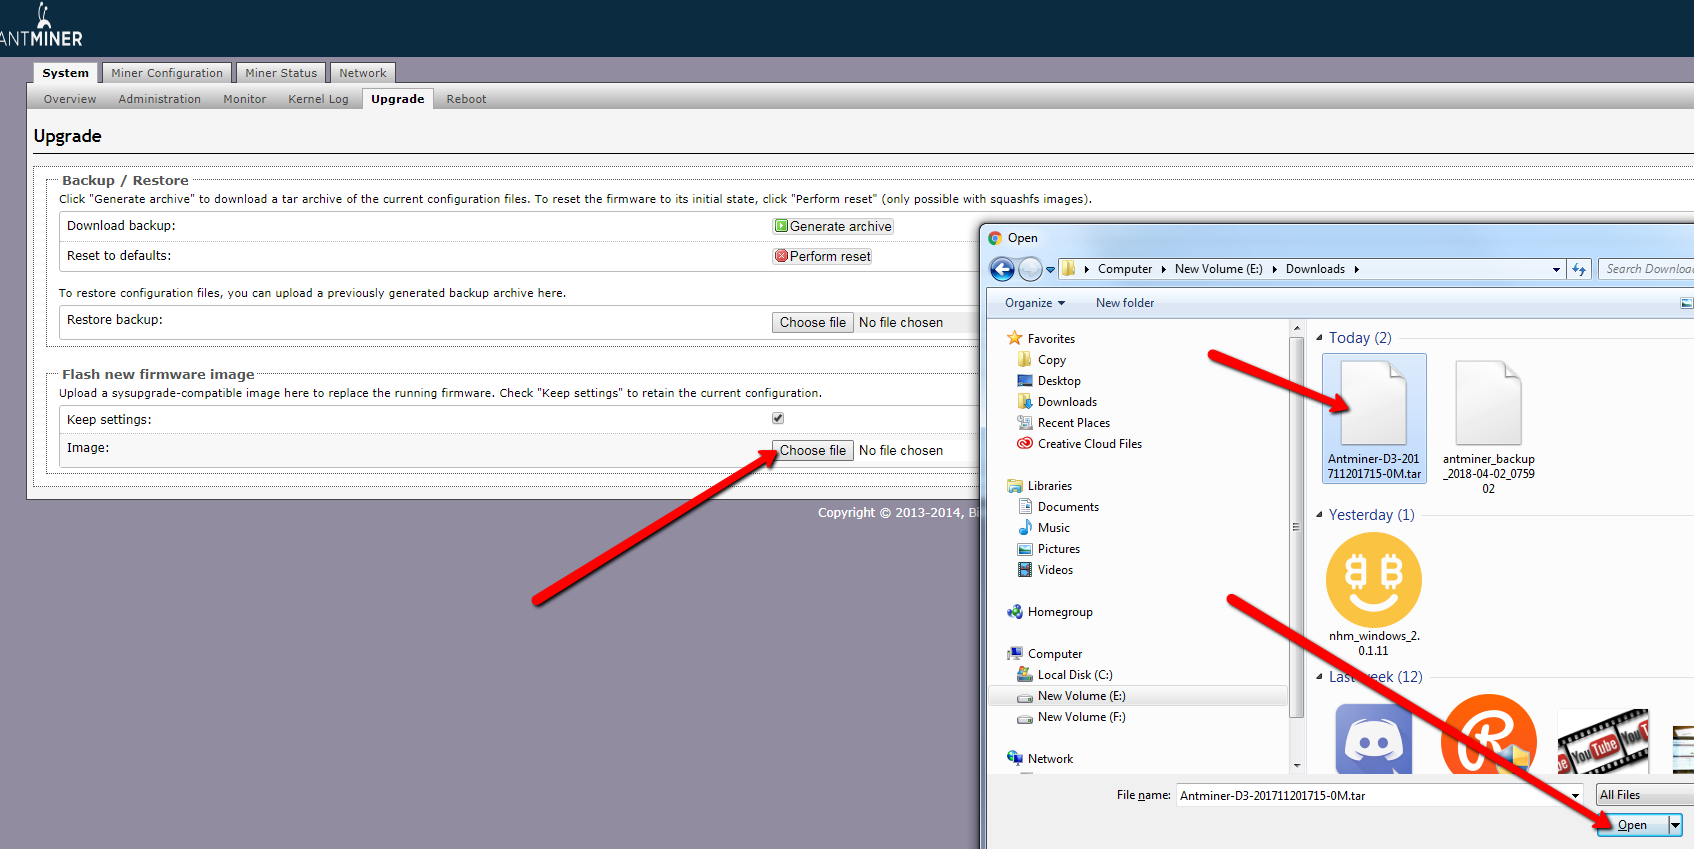This screenshot has width=1694, height=849.
Task: Click the back arrow in Open dialog
Action: 1001,269
